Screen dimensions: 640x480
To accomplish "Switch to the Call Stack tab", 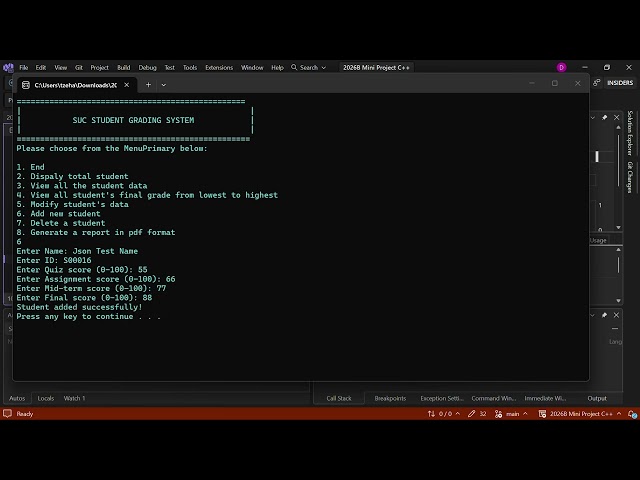I will pyautogui.click(x=339, y=398).
